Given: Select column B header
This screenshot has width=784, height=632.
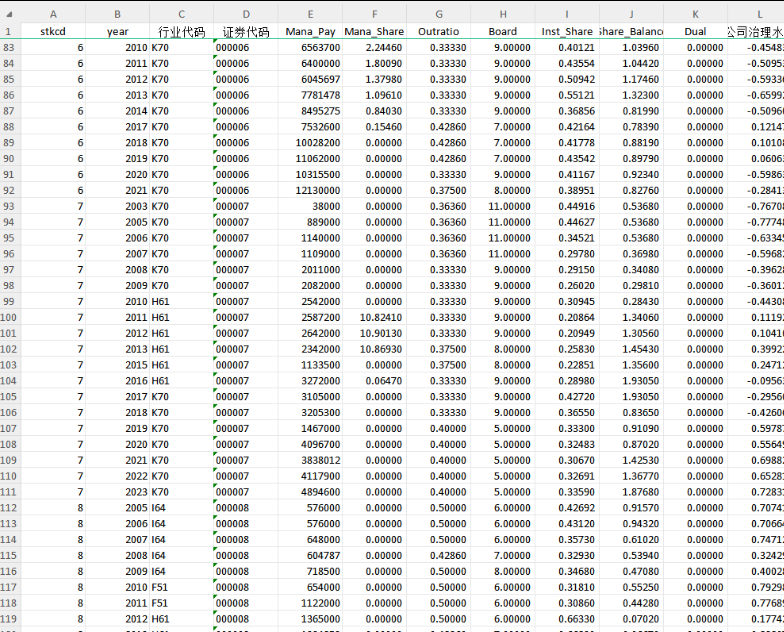Looking at the screenshot, I should coord(117,14).
